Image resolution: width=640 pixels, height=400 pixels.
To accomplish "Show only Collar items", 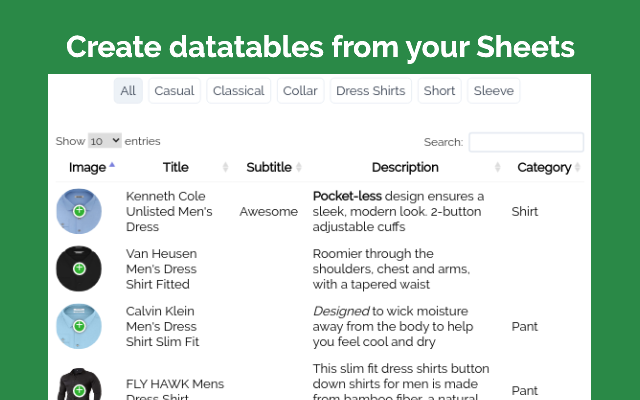I will click(300, 91).
